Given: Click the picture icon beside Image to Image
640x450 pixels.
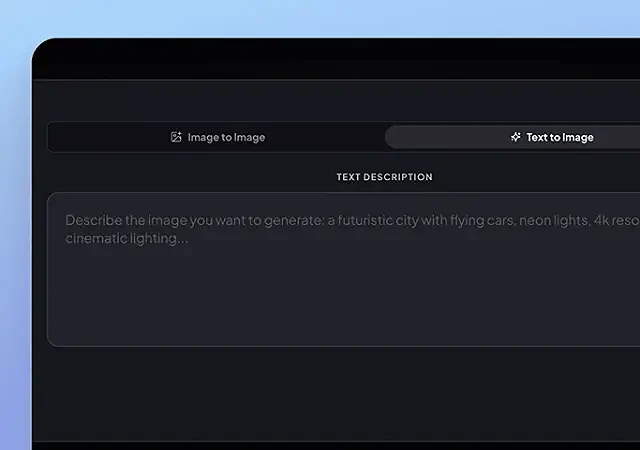Looking at the screenshot, I should tap(176, 137).
